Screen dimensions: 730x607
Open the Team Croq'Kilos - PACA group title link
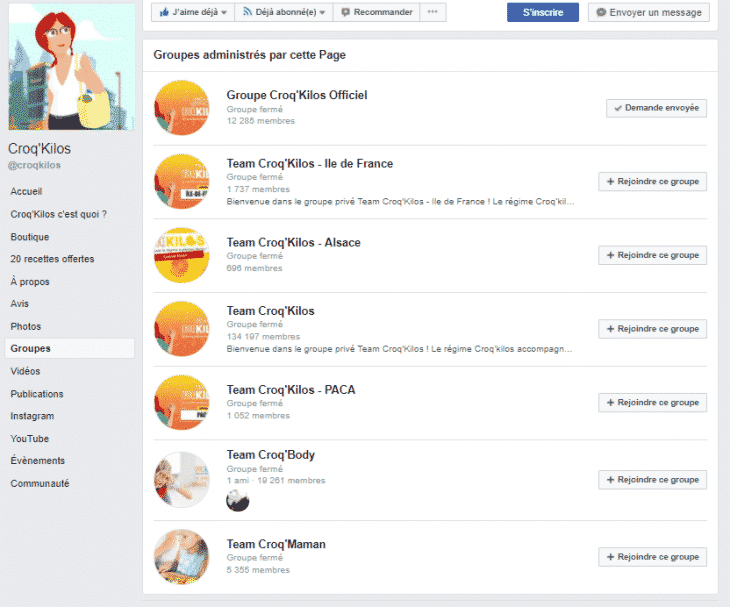coord(290,390)
